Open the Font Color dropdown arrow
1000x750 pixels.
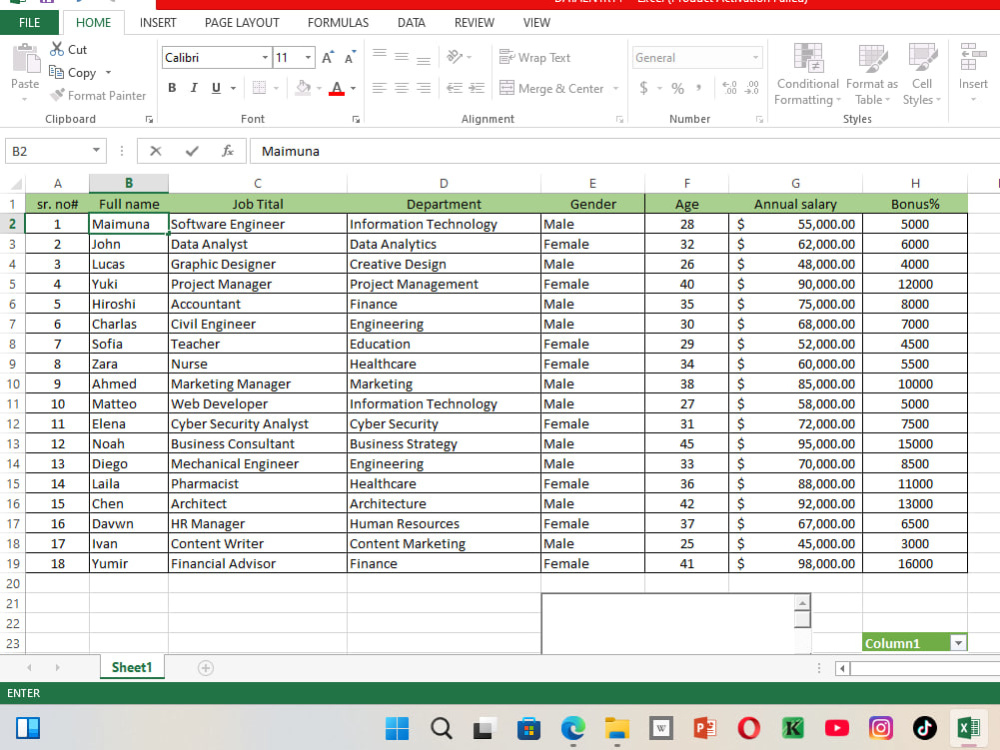353,88
